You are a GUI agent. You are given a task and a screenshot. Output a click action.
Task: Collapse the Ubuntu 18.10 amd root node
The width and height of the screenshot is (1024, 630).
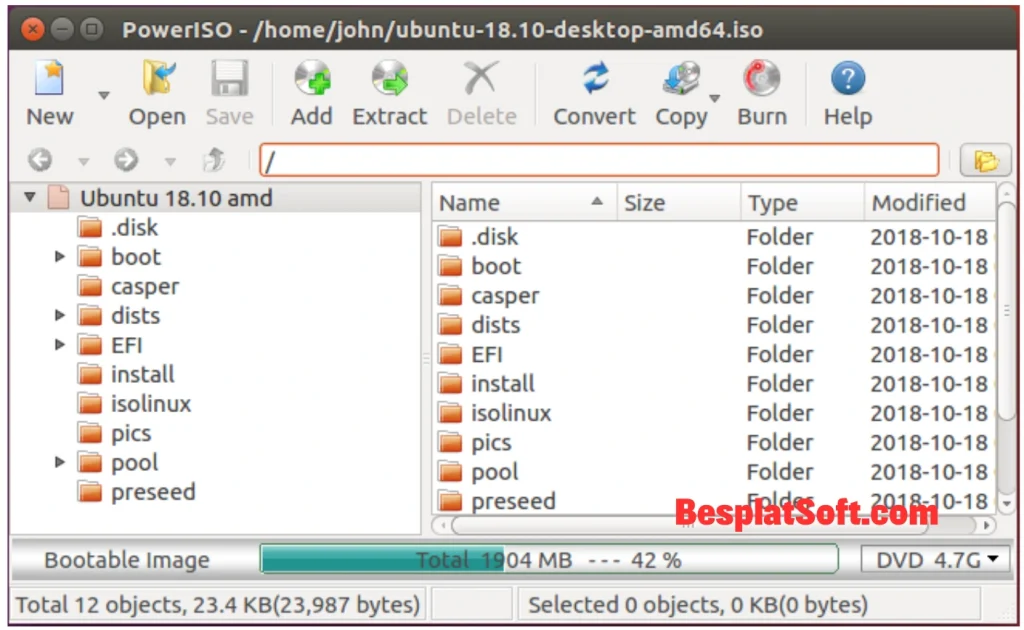point(29,197)
